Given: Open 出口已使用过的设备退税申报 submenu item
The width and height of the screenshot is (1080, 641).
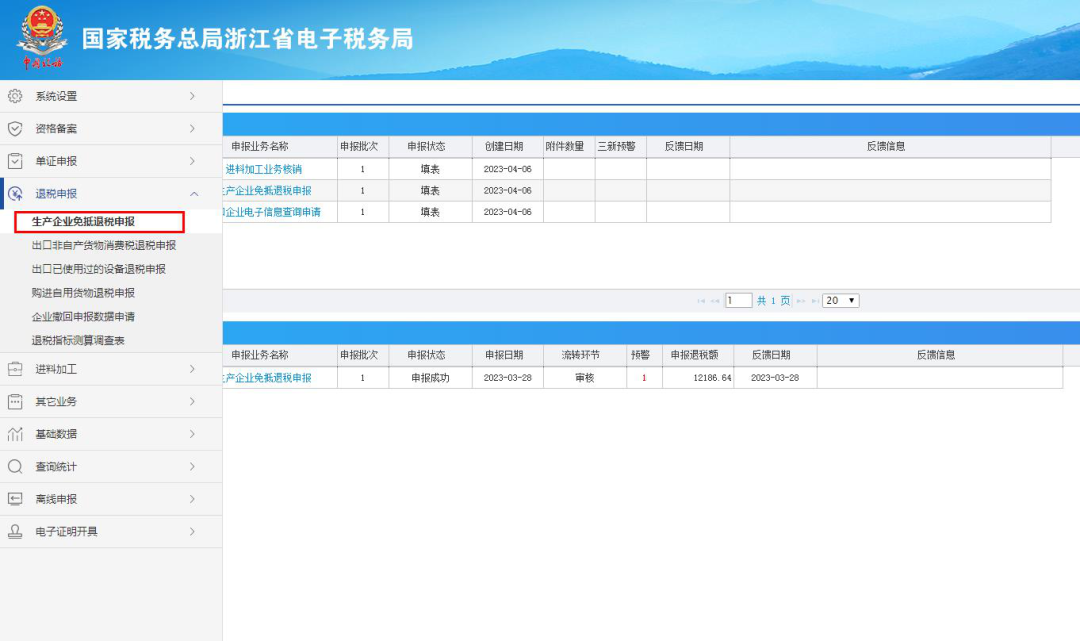Looking at the screenshot, I should (98, 269).
